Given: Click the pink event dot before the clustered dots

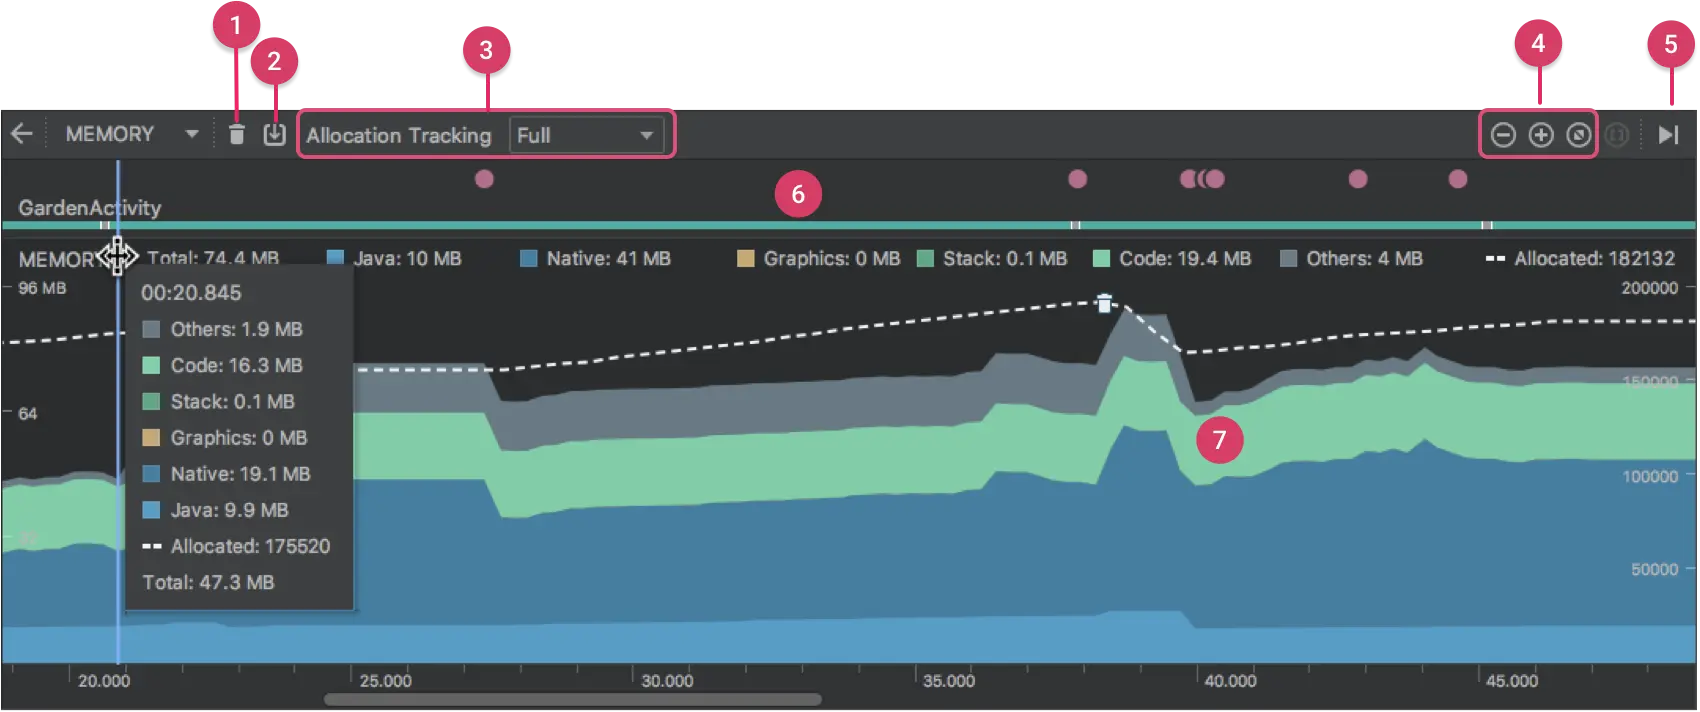Looking at the screenshot, I should tap(1077, 179).
